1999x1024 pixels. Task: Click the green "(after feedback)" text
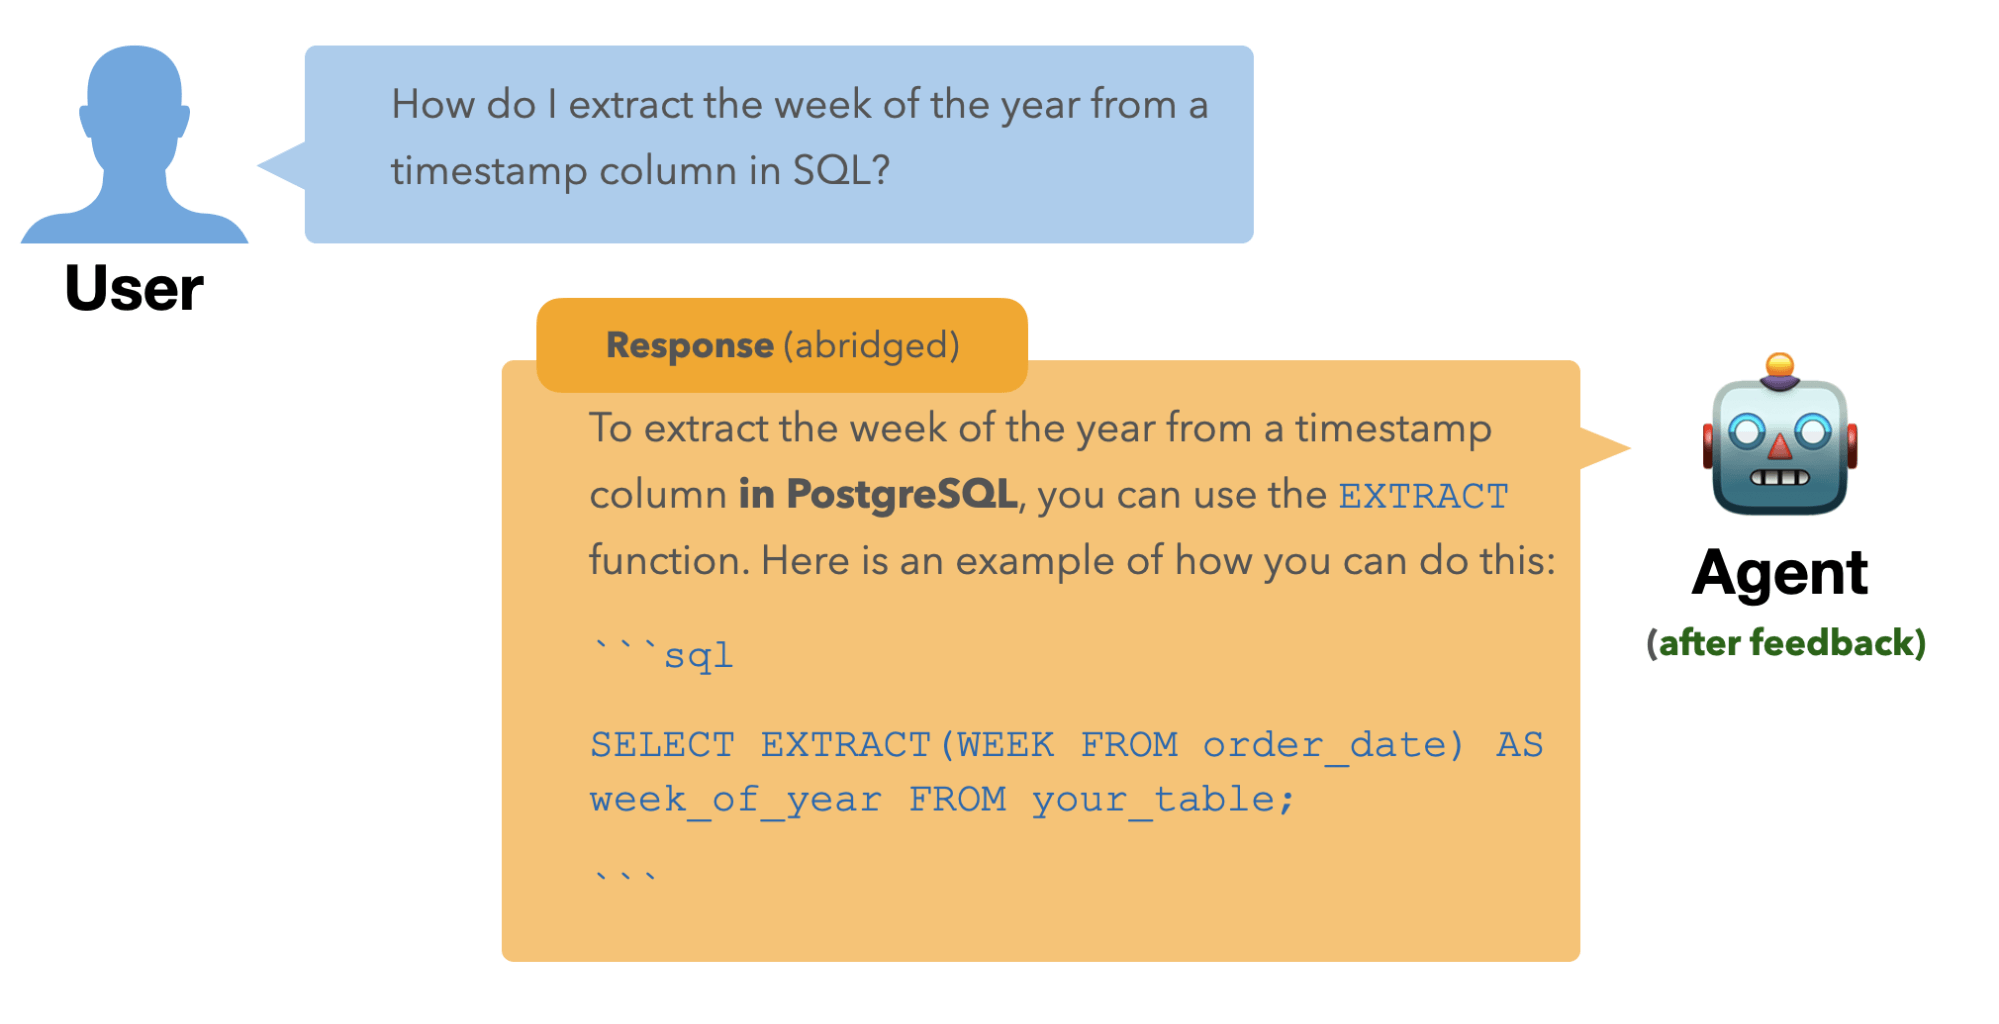pos(1786,642)
